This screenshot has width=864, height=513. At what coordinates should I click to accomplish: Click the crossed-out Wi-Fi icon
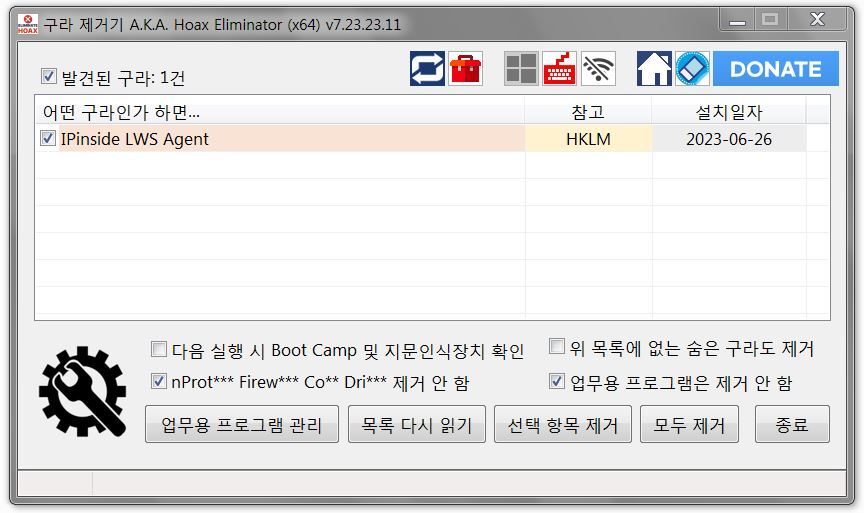point(598,69)
